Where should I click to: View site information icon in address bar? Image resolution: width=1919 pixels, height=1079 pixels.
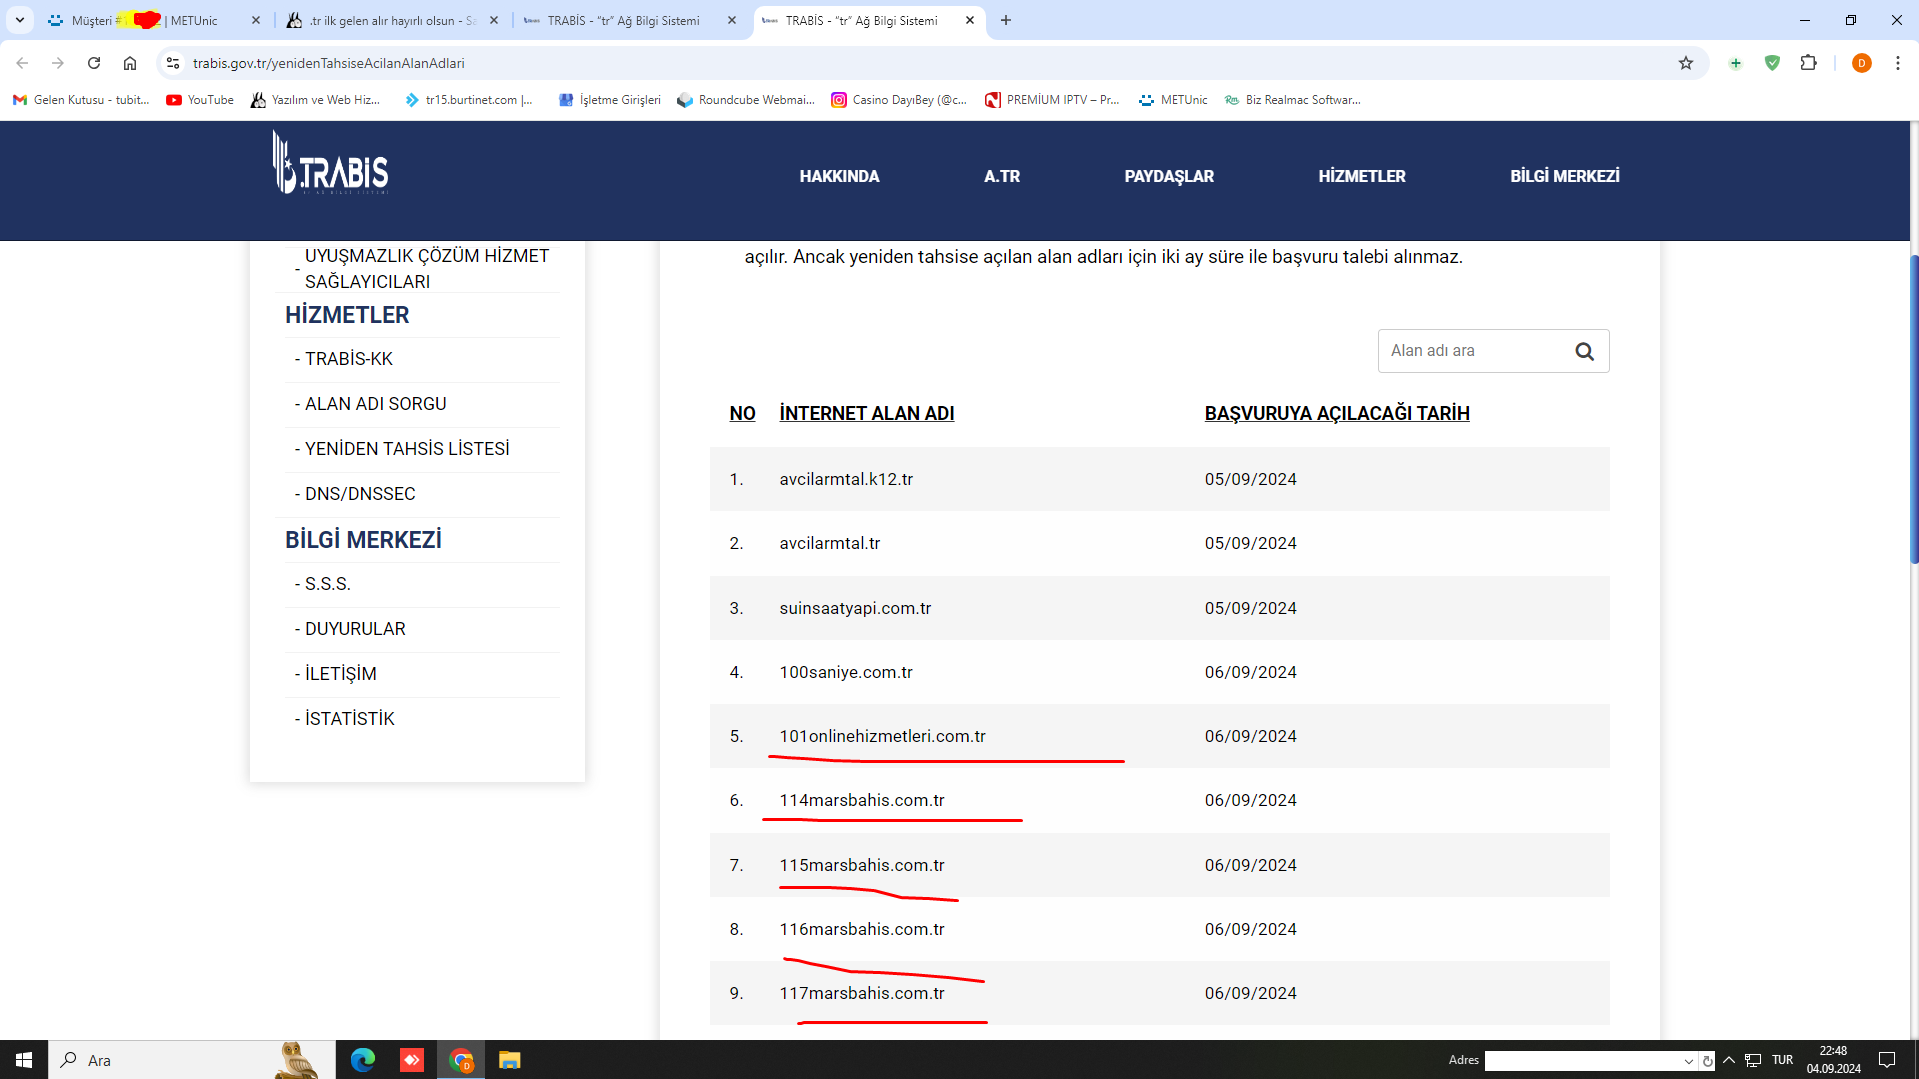(173, 63)
